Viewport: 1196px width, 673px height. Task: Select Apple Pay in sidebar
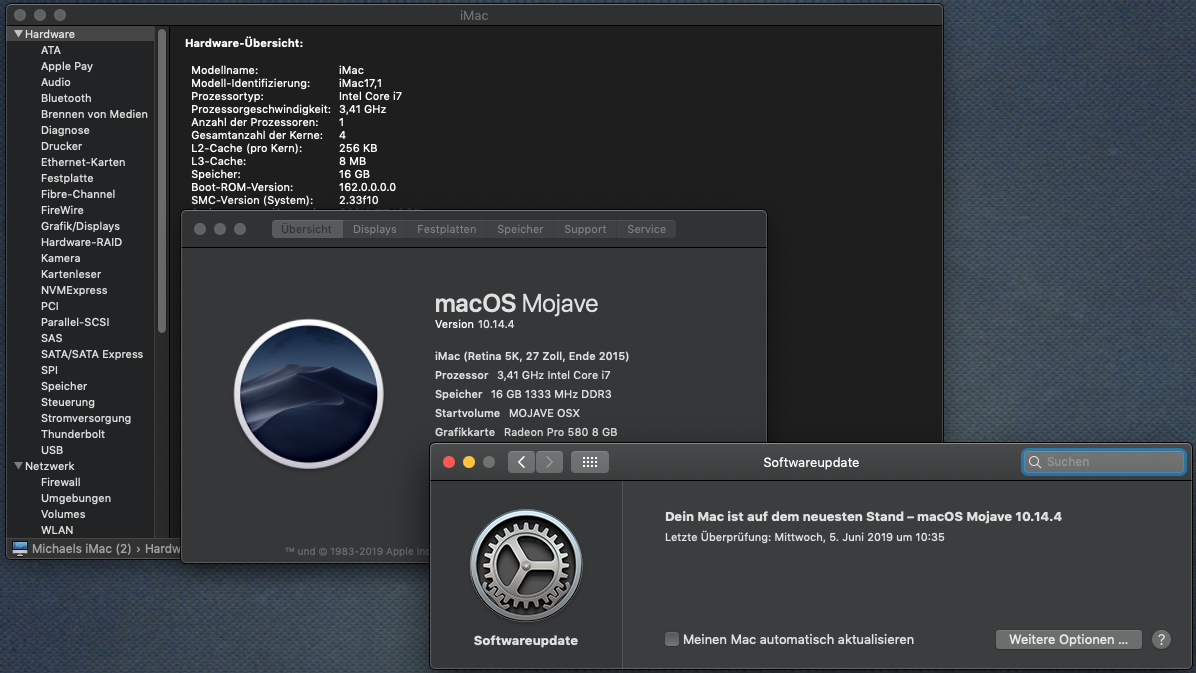(x=66, y=66)
